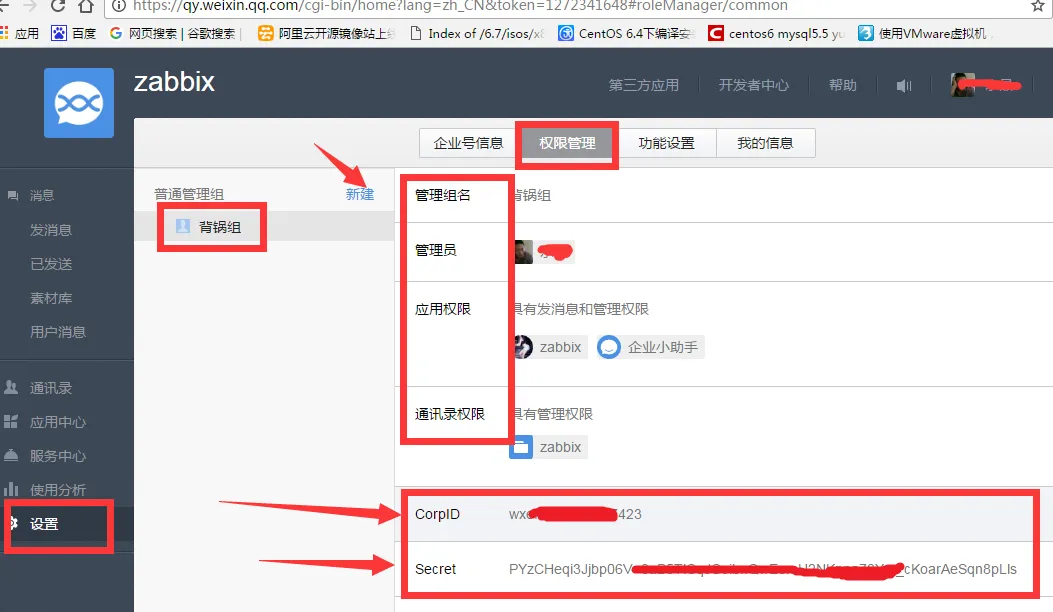Viewport: 1053px width, 612px height.
Task: Click the zabbix folder under 通讯录权限
Action: pyautogui.click(x=548, y=447)
